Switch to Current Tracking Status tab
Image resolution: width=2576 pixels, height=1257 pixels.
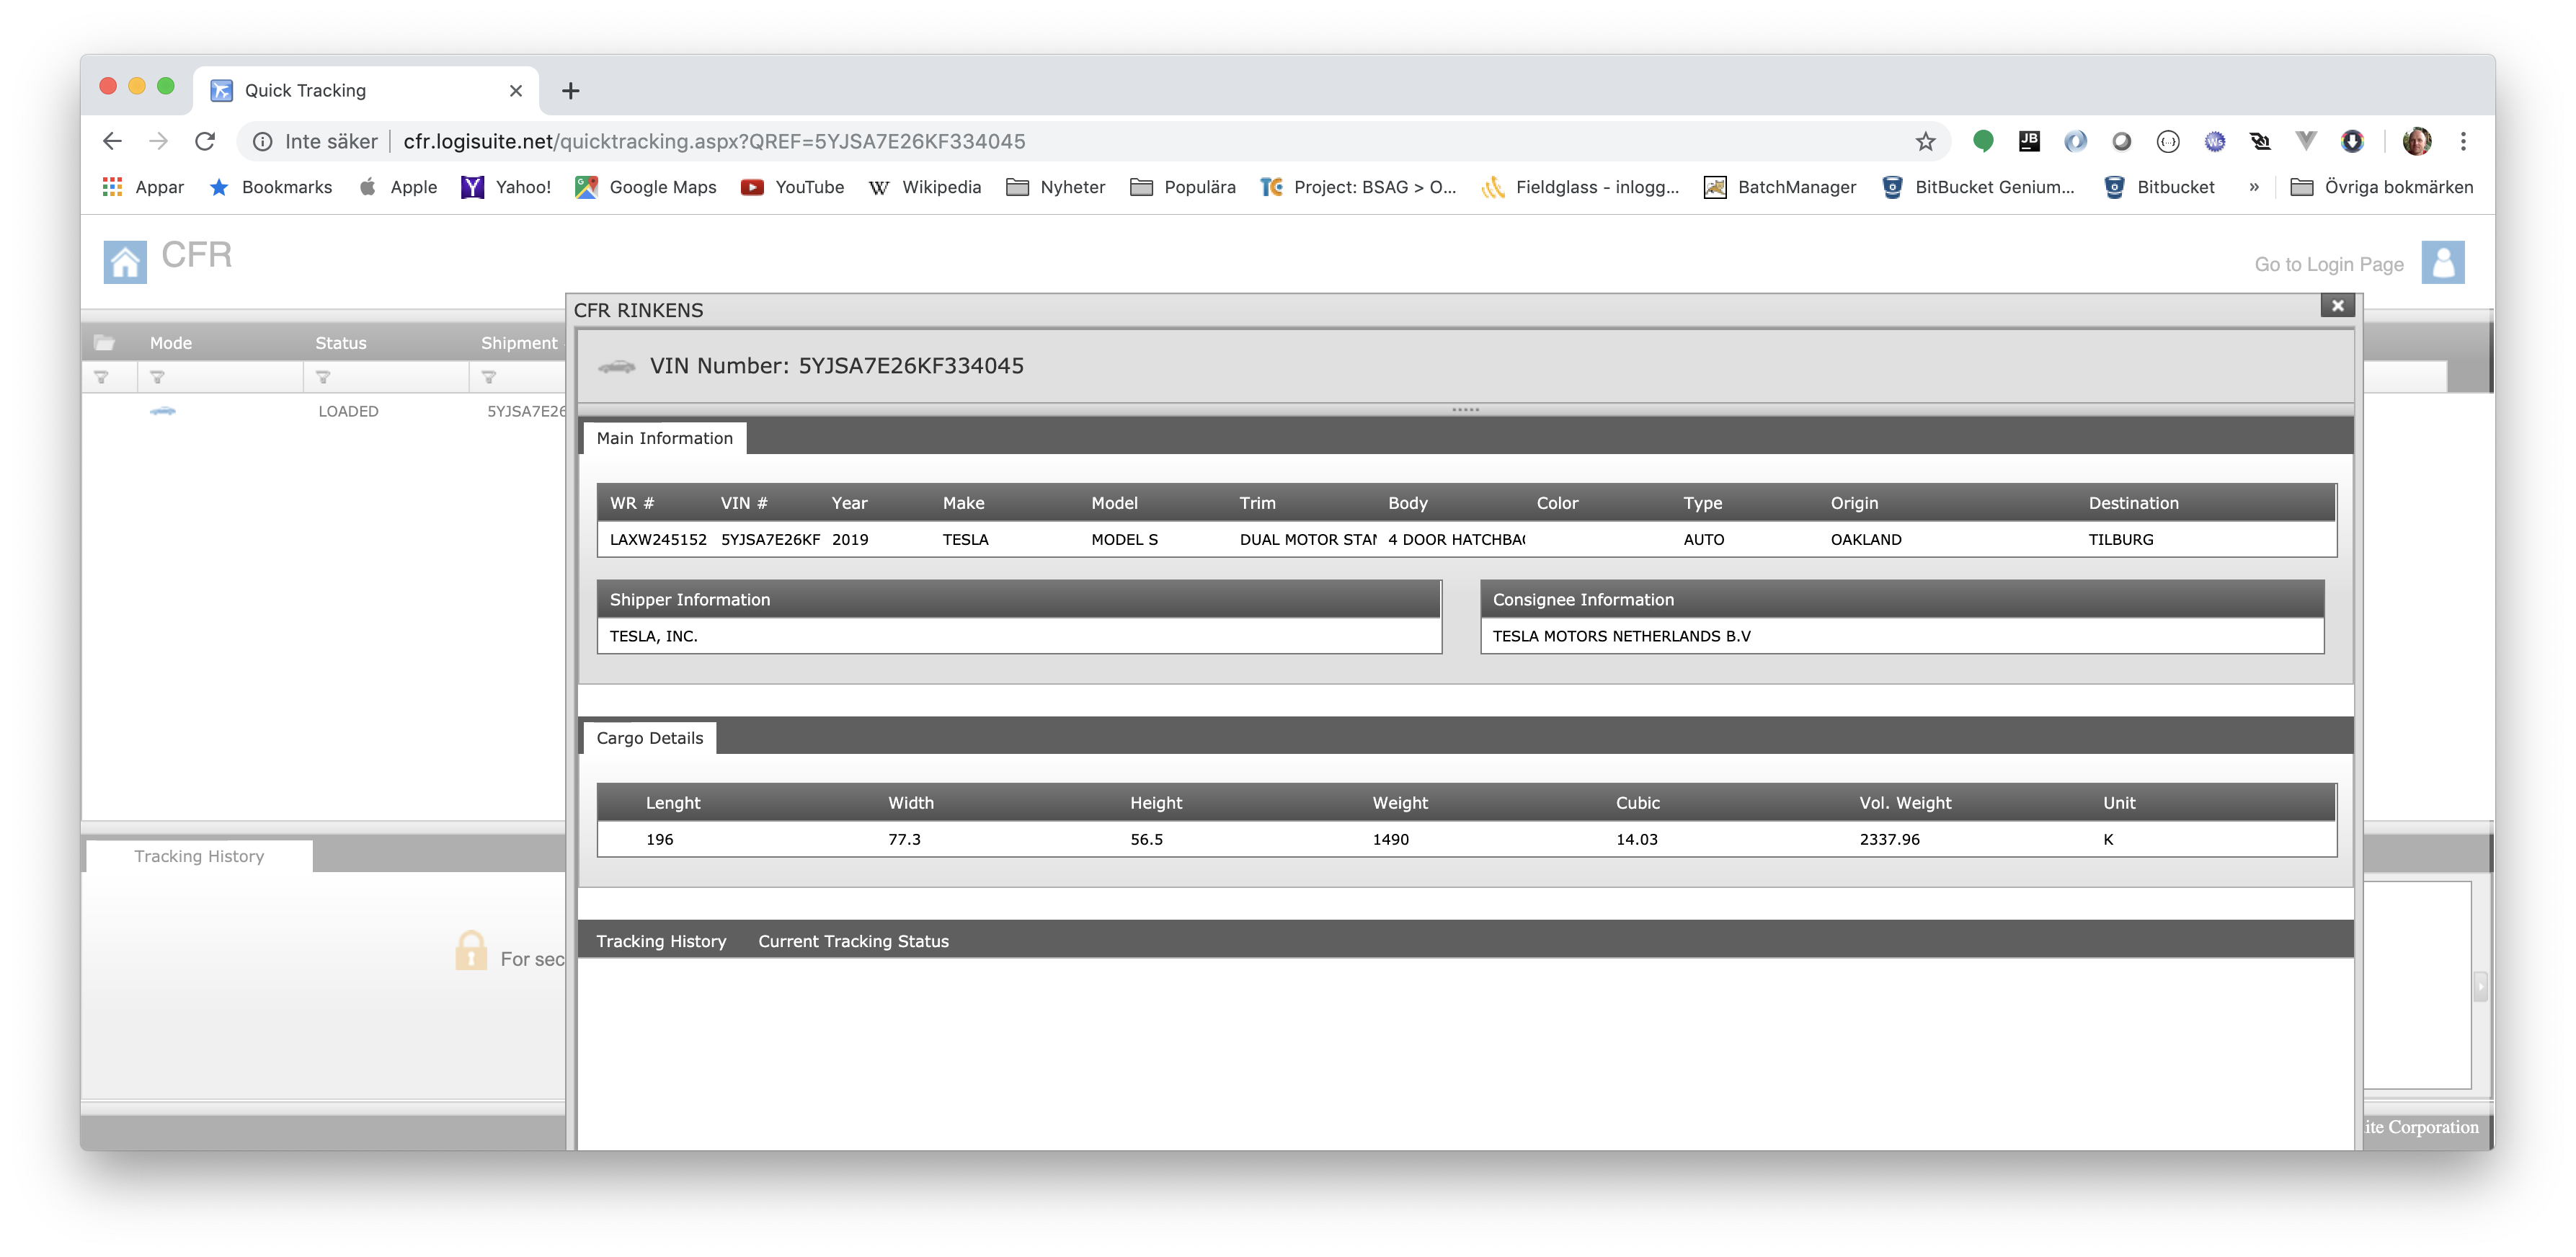(x=853, y=941)
